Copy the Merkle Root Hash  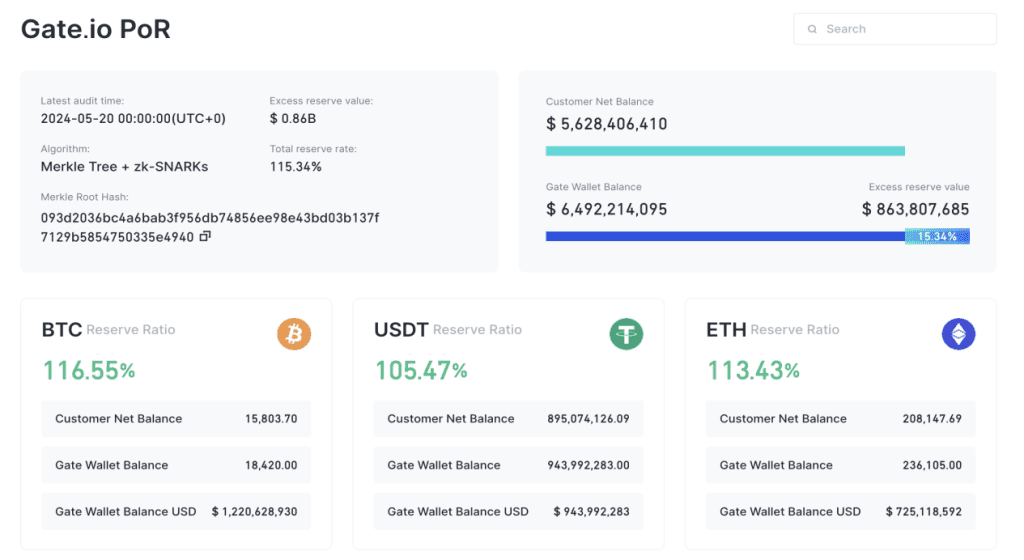[205, 237]
